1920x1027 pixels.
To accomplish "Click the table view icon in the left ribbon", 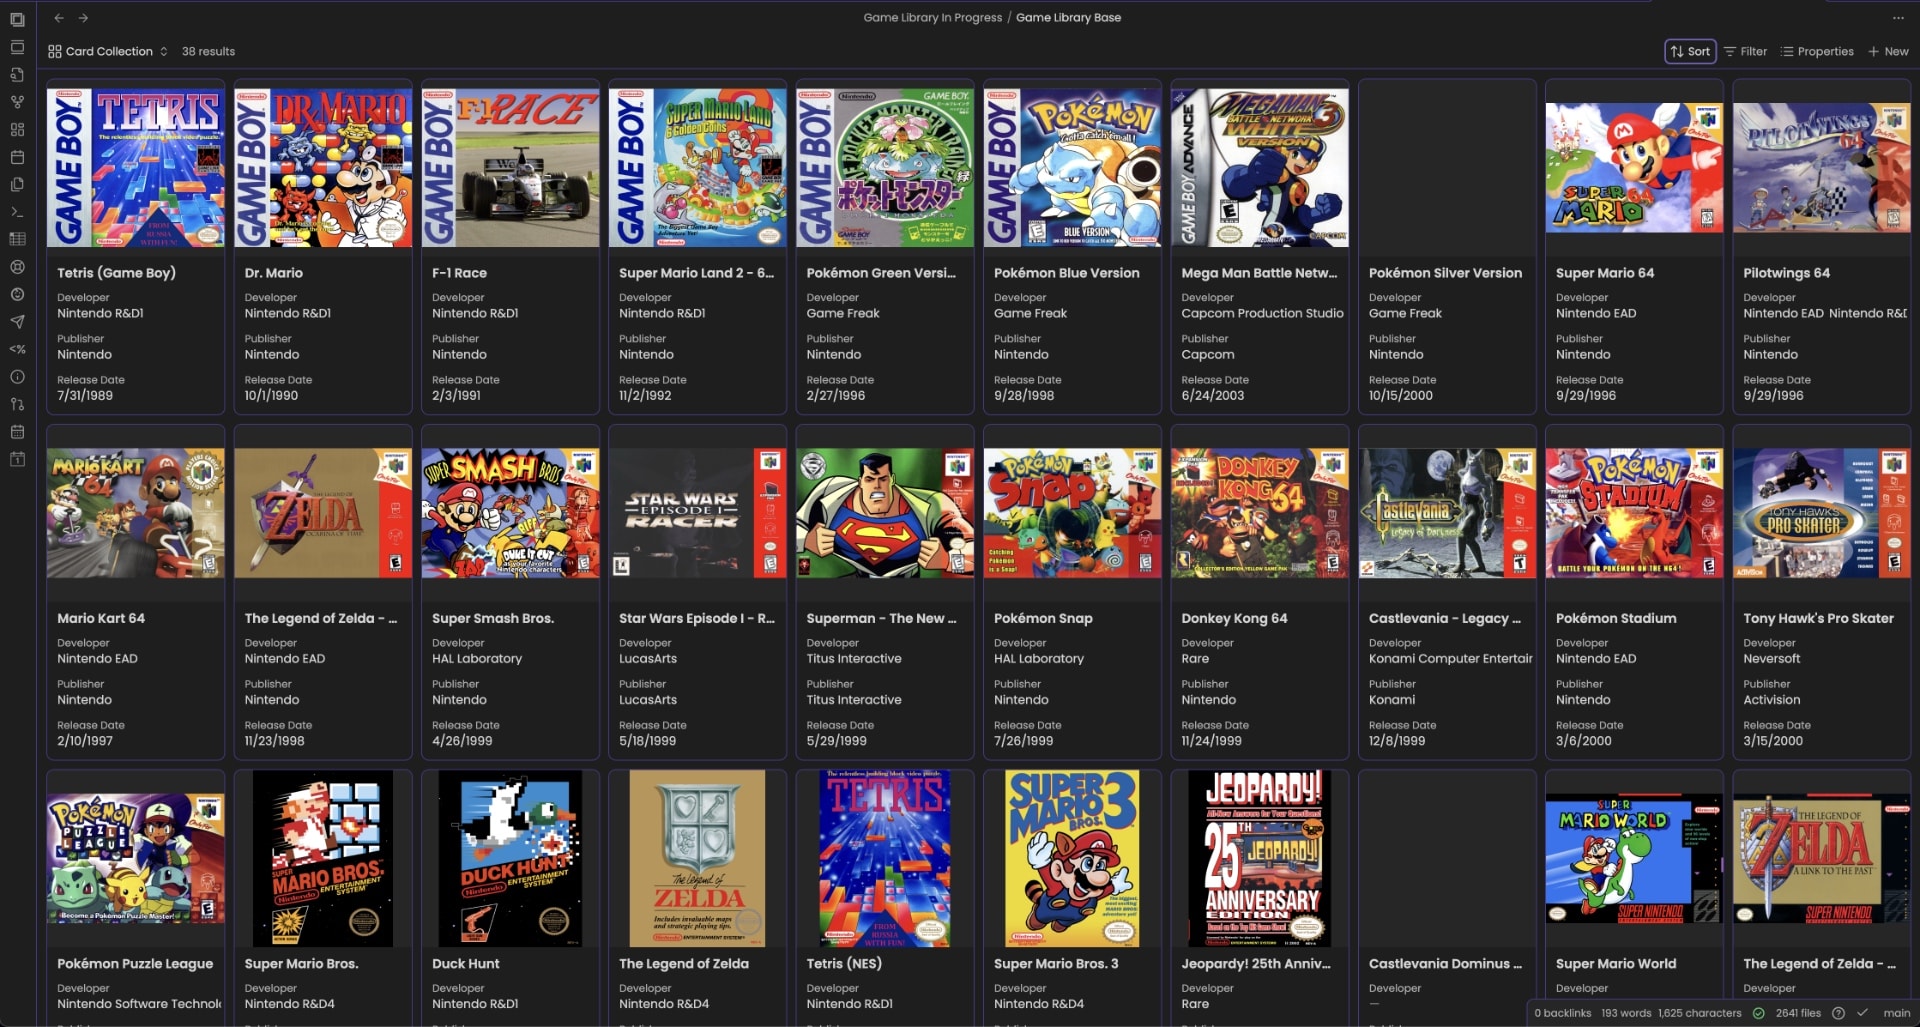I will (x=16, y=239).
